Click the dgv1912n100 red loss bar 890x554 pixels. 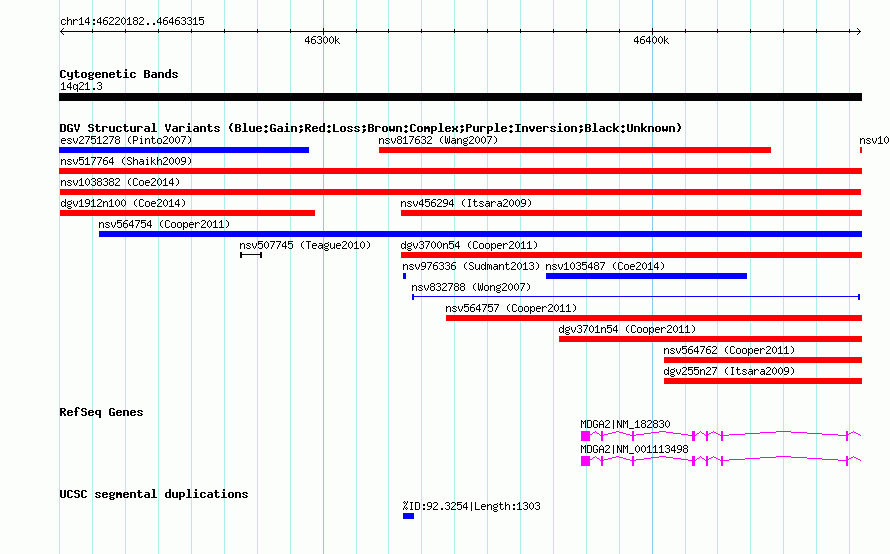pyautogui.click(x=187, y=213)
